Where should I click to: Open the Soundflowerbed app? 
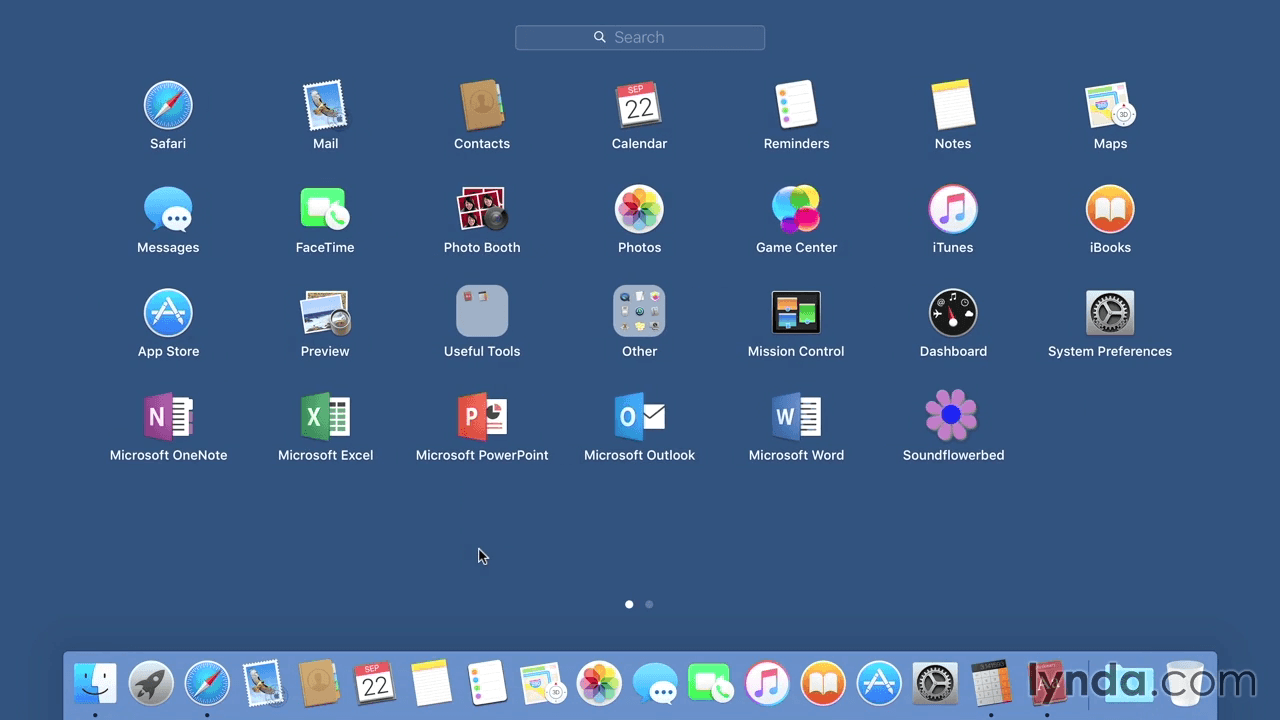click(x=953, y=415)
